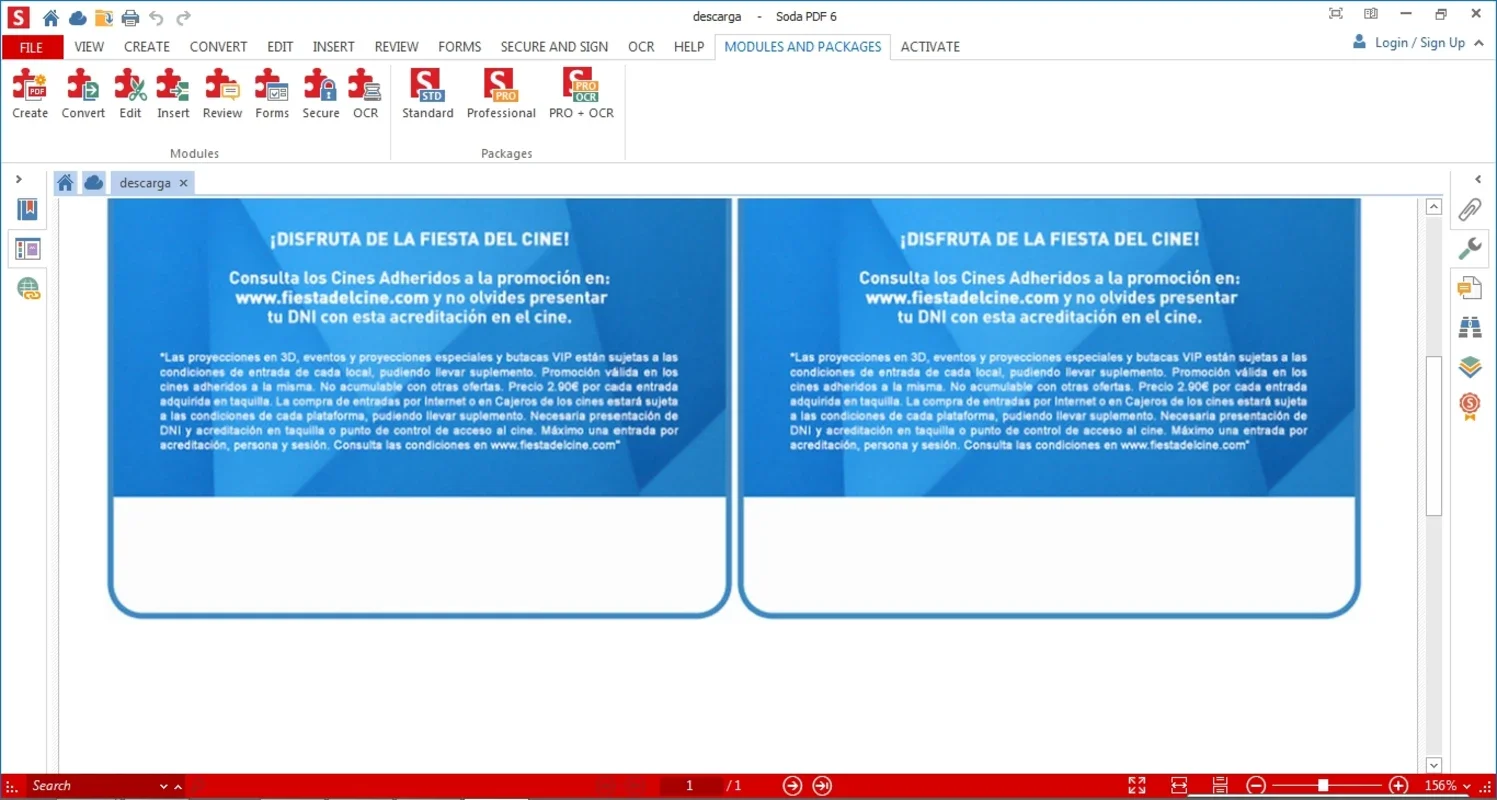Click the page number input field

689,786
